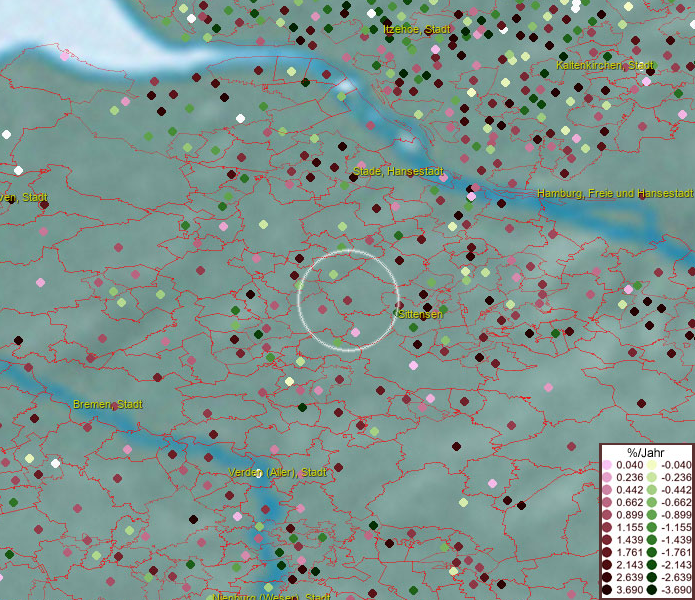695x600 pixels.
Task: Click the 1.155 legend color swatch
Action: pyautogui.click(x=607, y=528)
